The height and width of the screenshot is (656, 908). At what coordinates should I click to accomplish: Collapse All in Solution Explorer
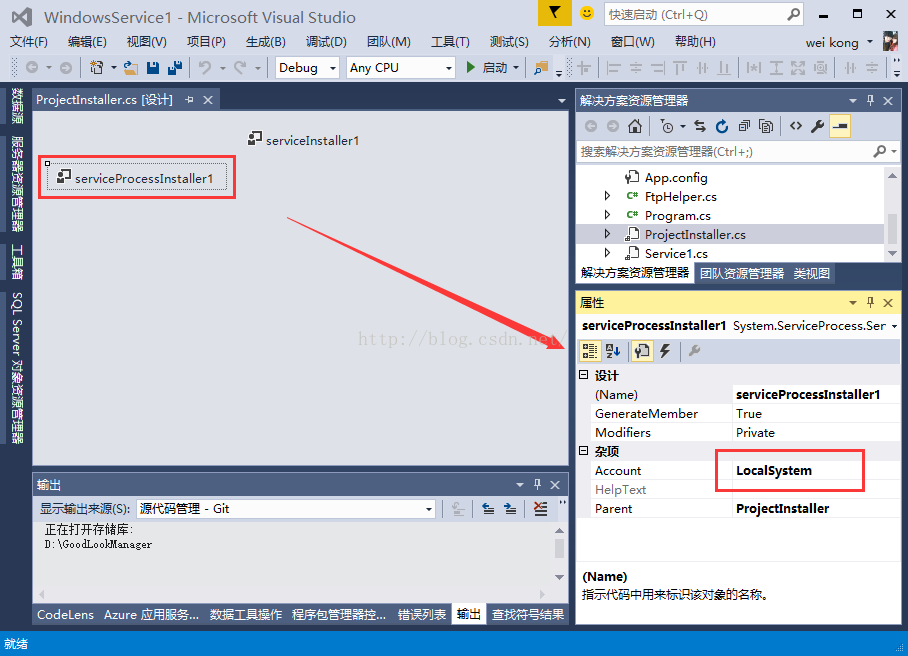tap(744, 126)
